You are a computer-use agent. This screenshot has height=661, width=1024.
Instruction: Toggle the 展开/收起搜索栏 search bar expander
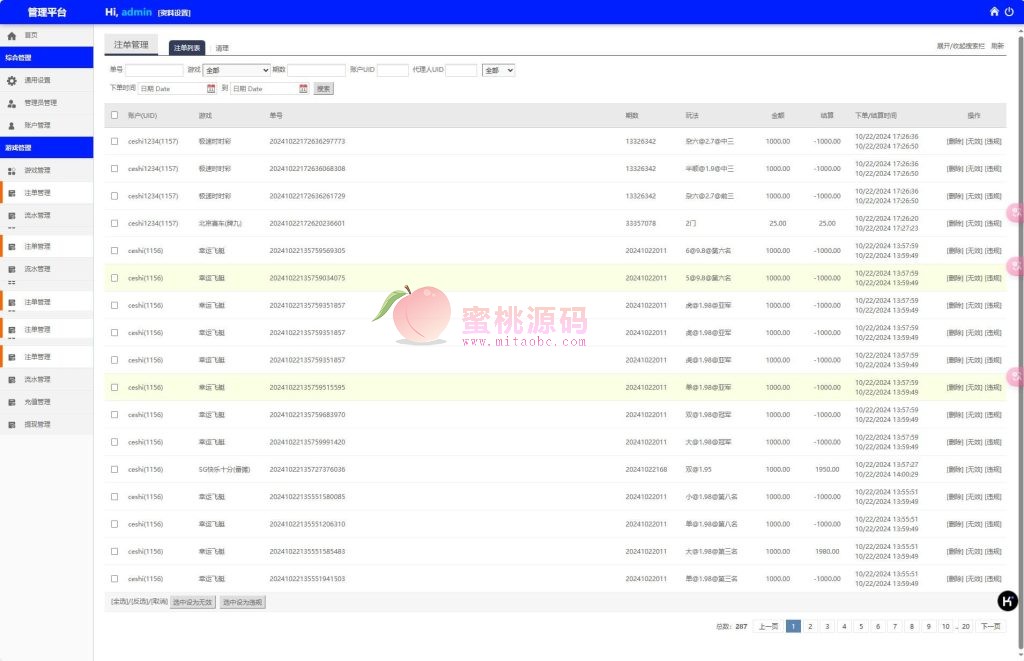(x=960, y=47)
